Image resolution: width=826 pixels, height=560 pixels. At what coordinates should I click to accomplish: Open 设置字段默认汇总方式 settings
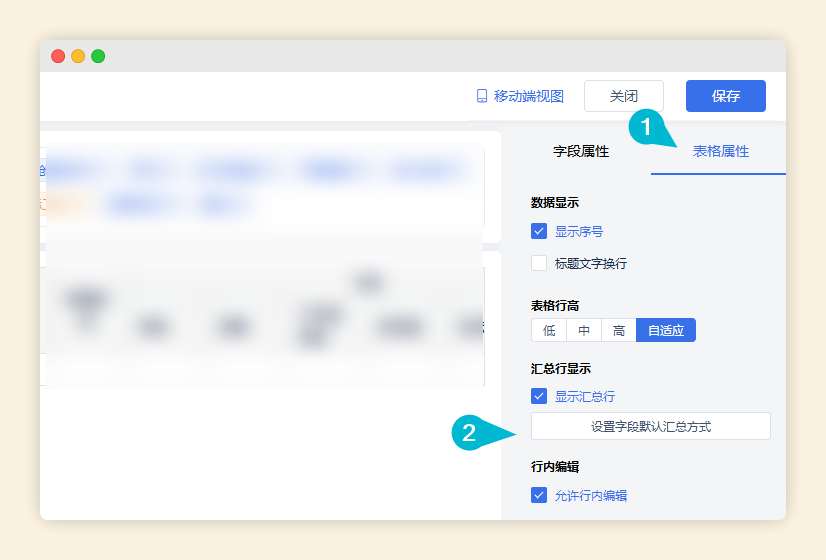[x=651, y=426]
